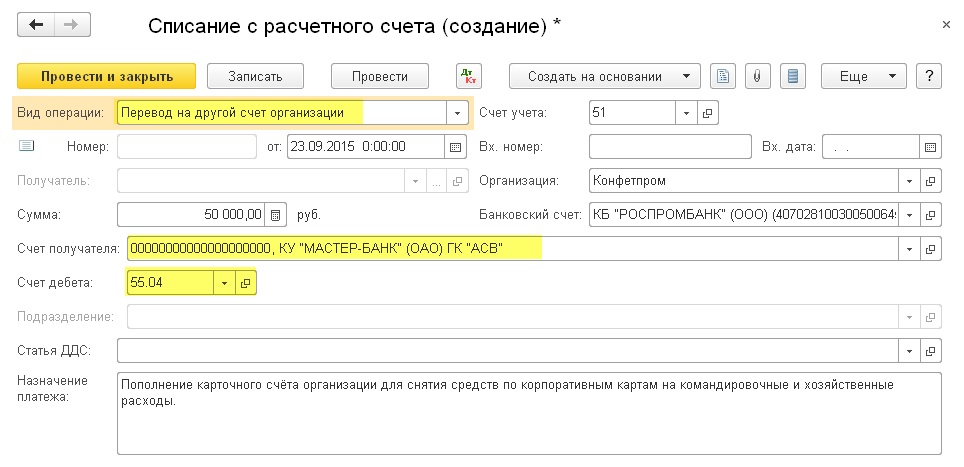
Task: Open calendar picker for Вх. дата
Action: [x=930, y=147]
